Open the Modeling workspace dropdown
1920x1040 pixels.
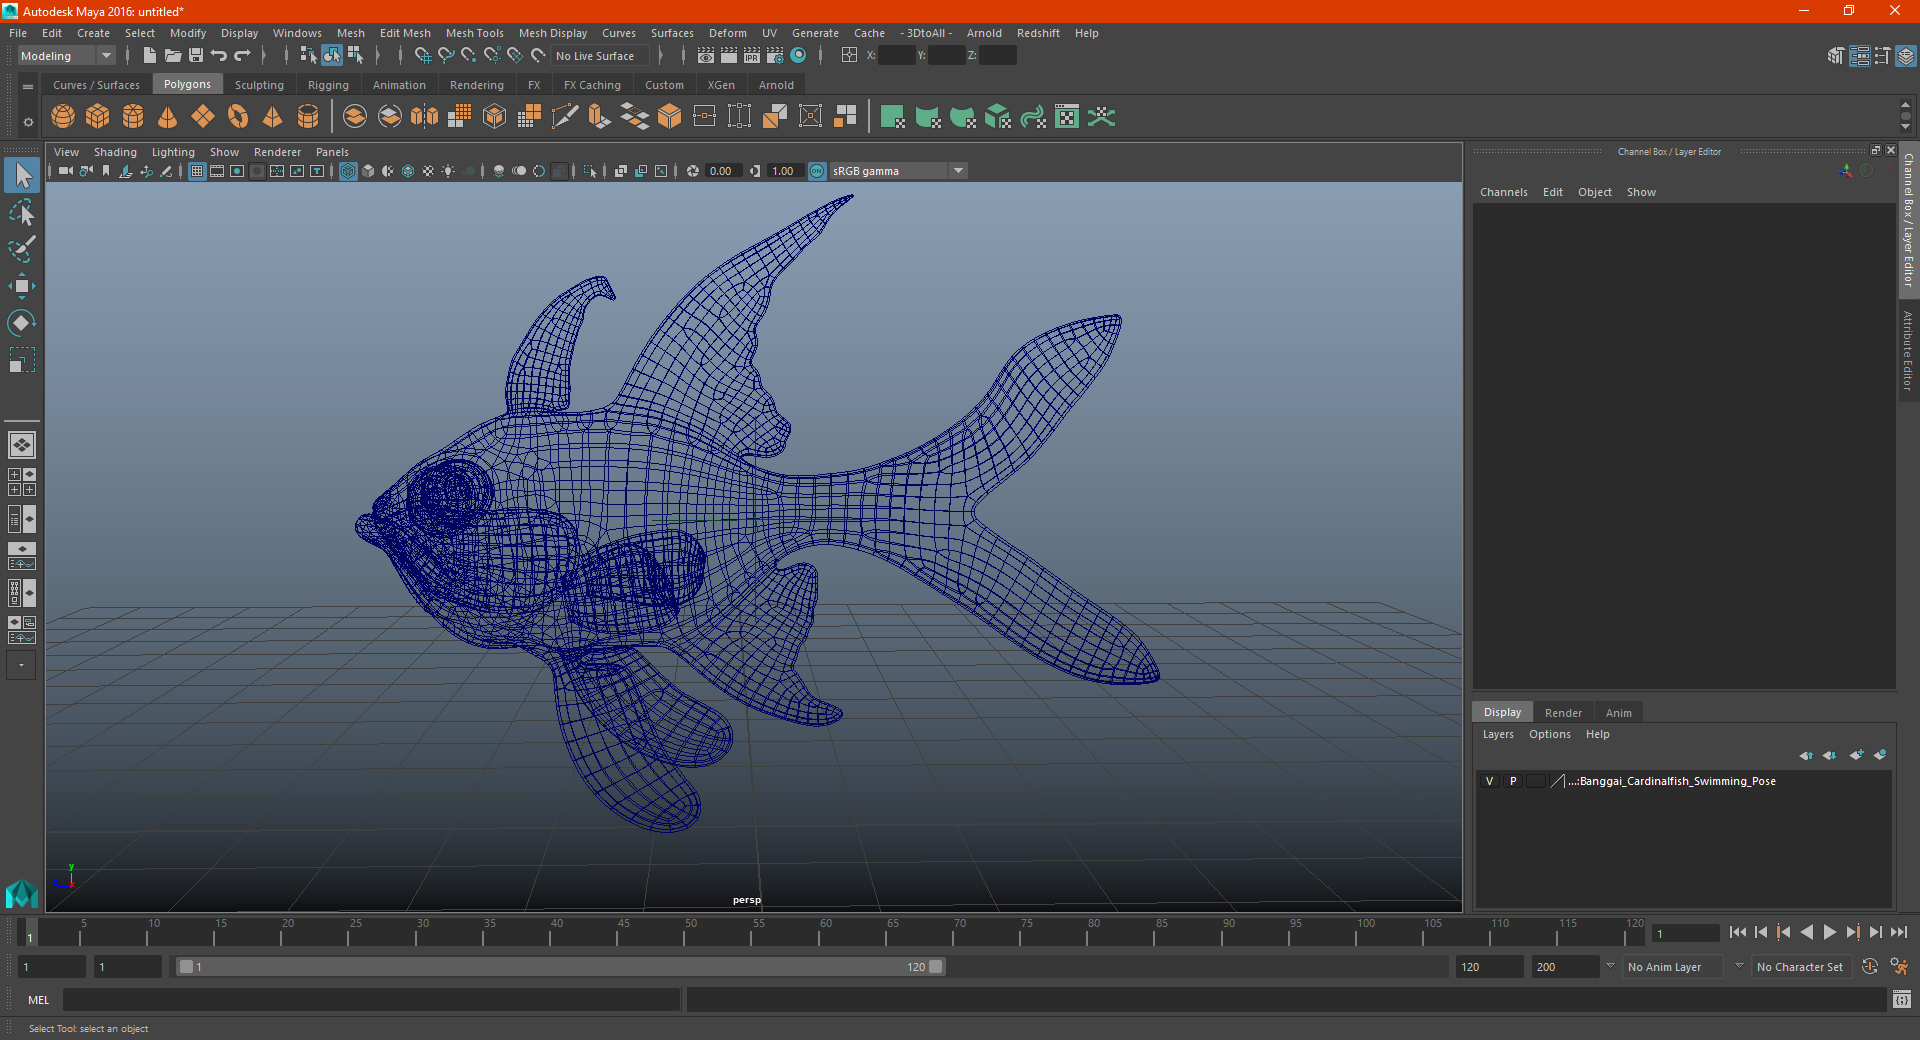click(66, 56)
